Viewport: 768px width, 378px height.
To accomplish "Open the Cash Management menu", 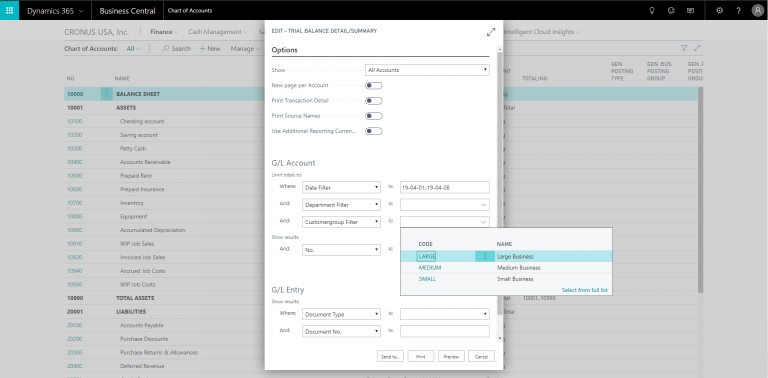I will (x=218, y=32).
